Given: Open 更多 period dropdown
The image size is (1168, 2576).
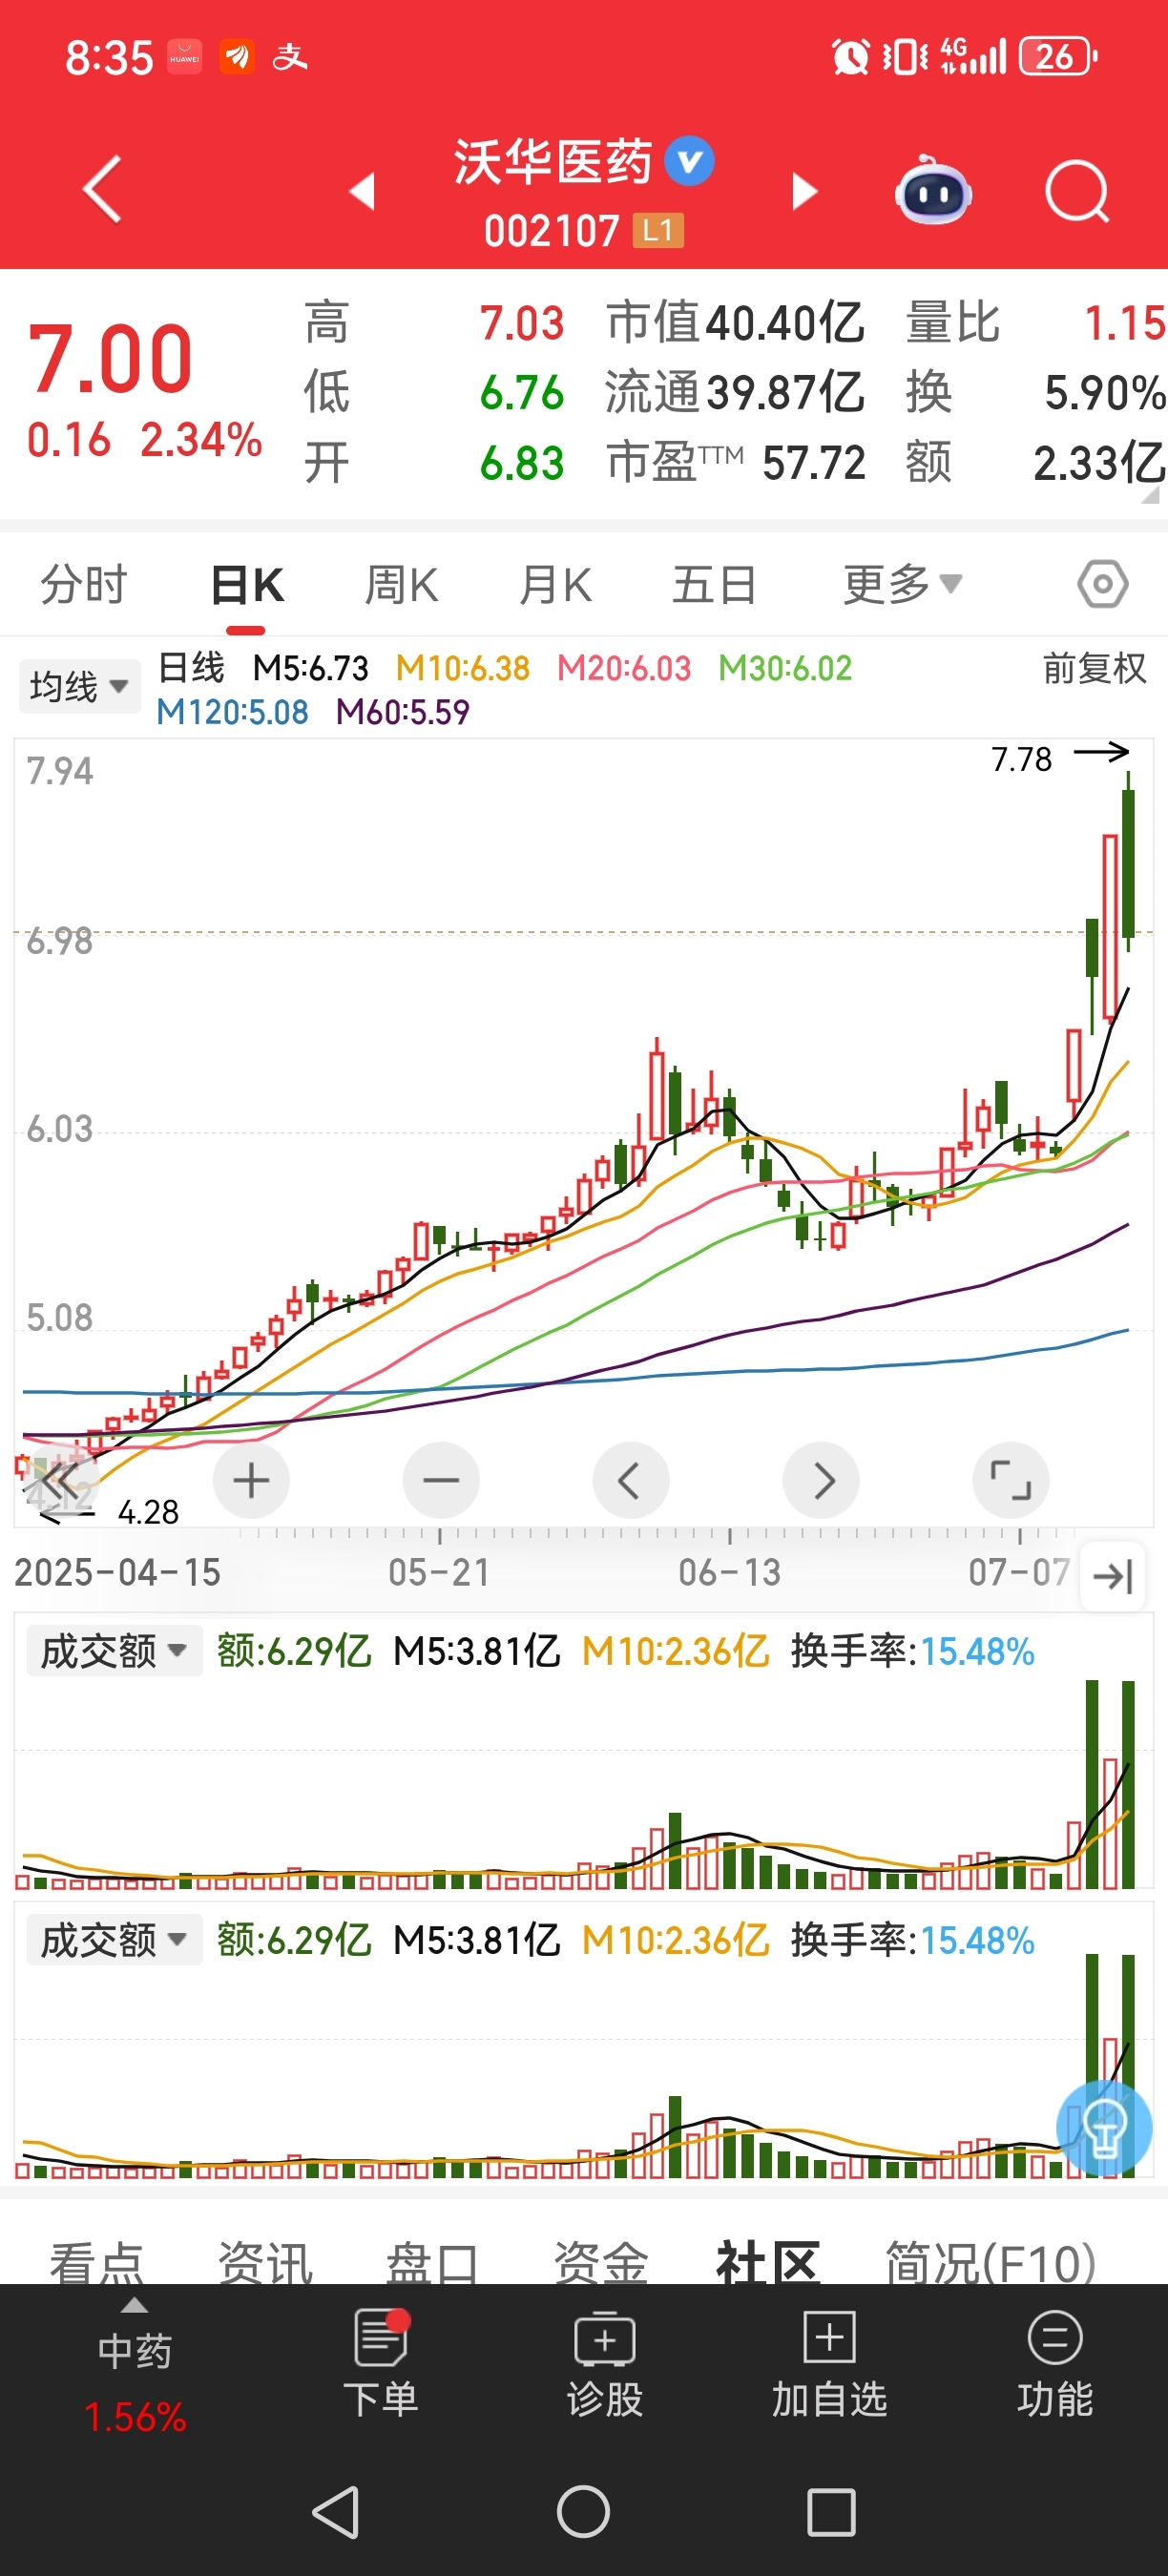Looking at the screenshot, I should pyautogui.click(x=902, y=584).
